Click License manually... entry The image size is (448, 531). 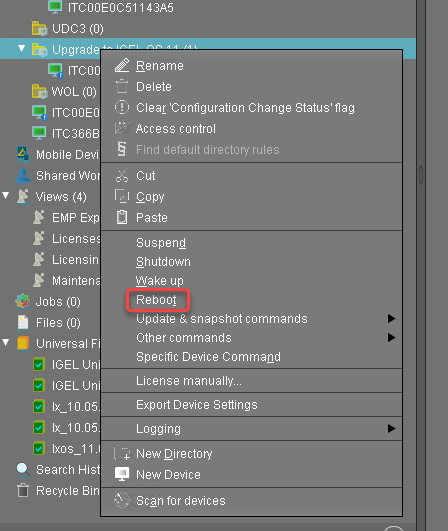pyautogui.click(x=189, y=381)
